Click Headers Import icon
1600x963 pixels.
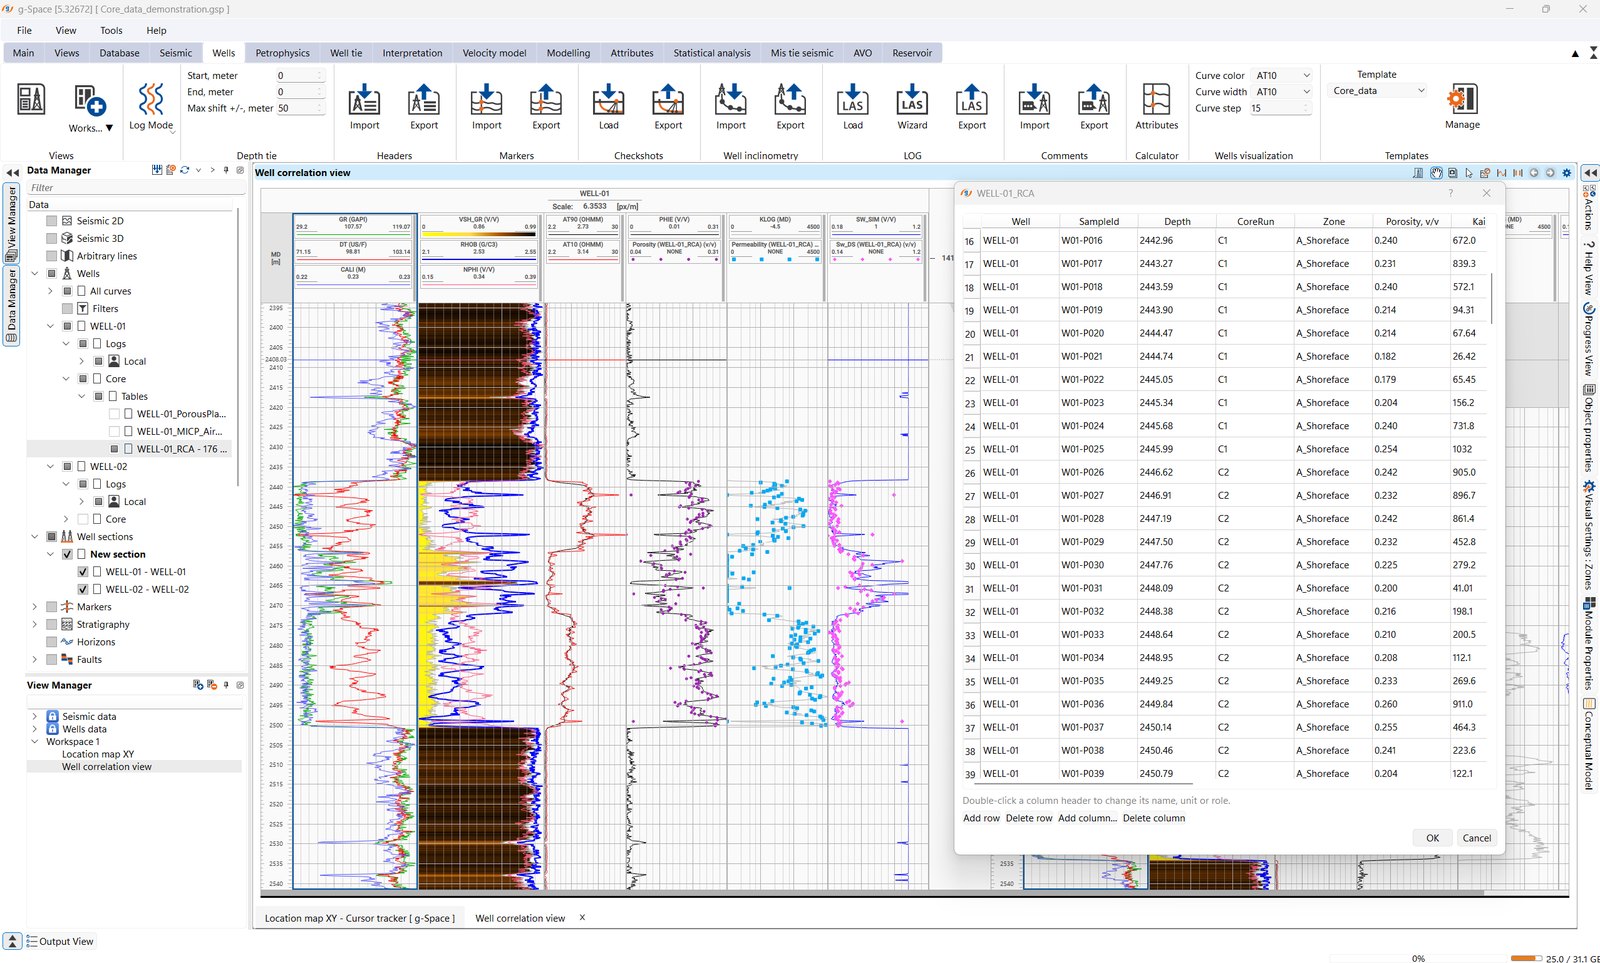pyautogui.click(x=364, y=100)
